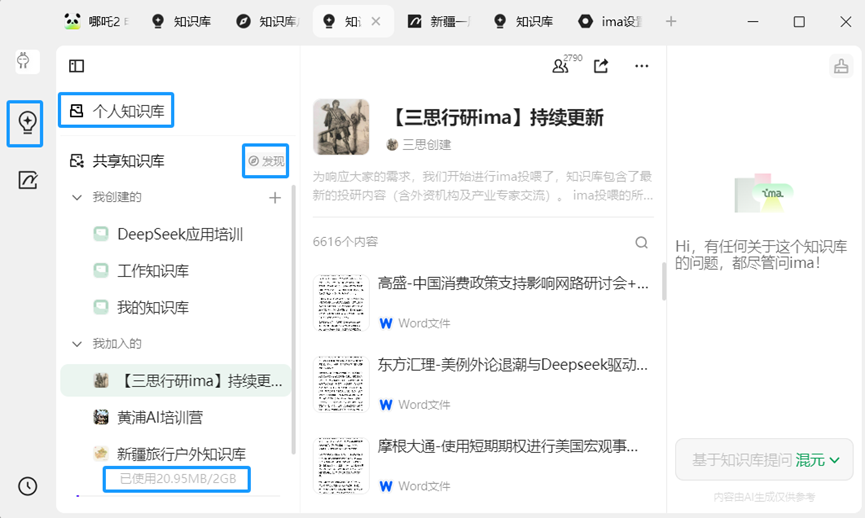
Task: Open the 混元 model dropdown
Action: click(x=818, y=460)
